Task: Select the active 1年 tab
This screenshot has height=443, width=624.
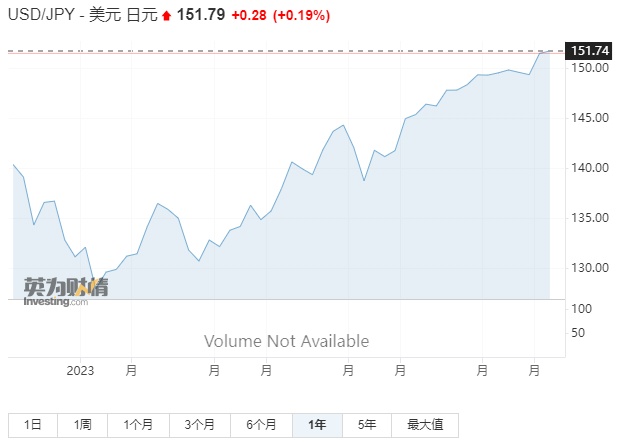Action: tap(317, 424)
